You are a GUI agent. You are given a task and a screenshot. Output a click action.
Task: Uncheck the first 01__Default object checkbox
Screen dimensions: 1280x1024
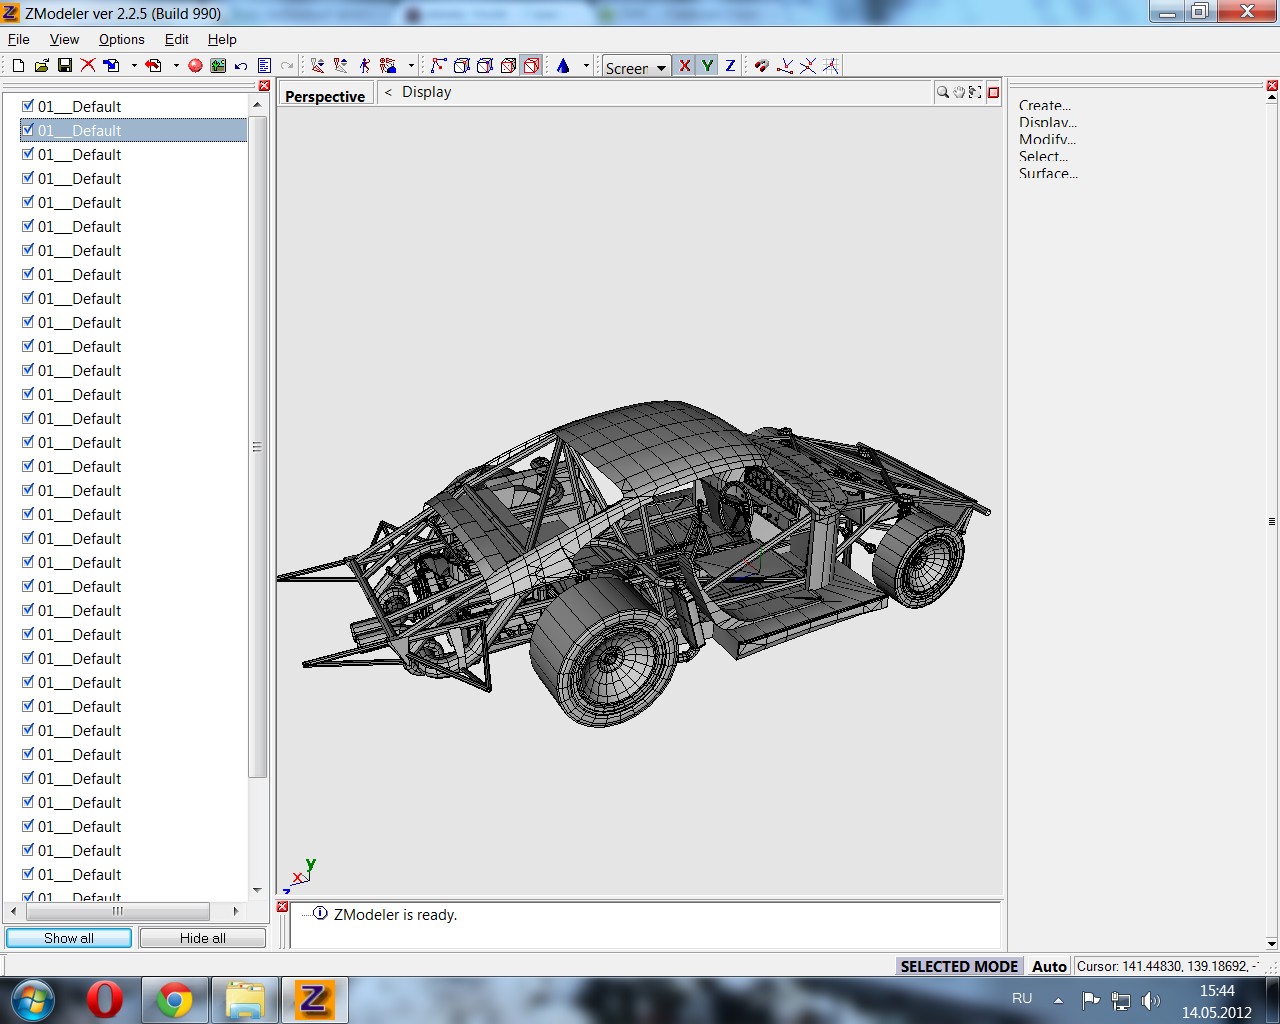tap(28, 106)
